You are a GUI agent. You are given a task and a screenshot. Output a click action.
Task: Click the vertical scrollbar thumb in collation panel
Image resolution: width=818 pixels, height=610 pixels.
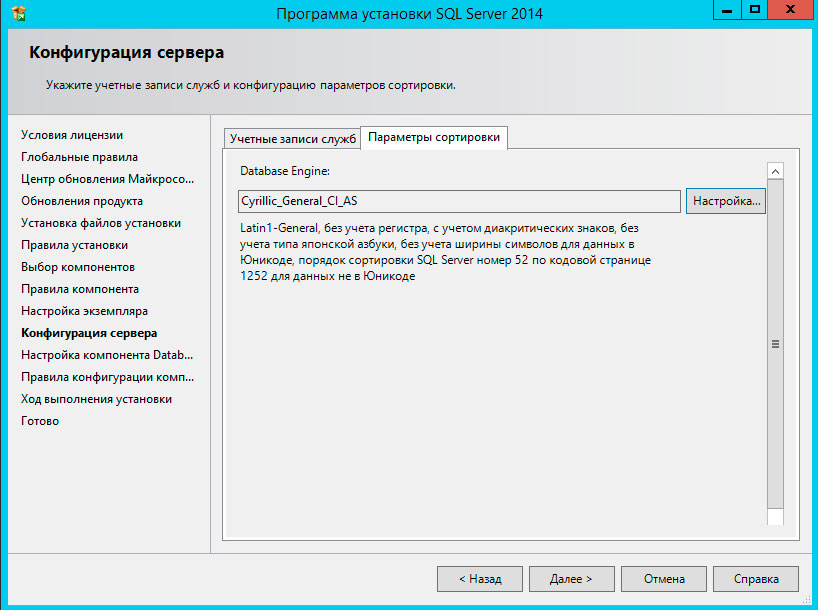(x=775, y=344)
